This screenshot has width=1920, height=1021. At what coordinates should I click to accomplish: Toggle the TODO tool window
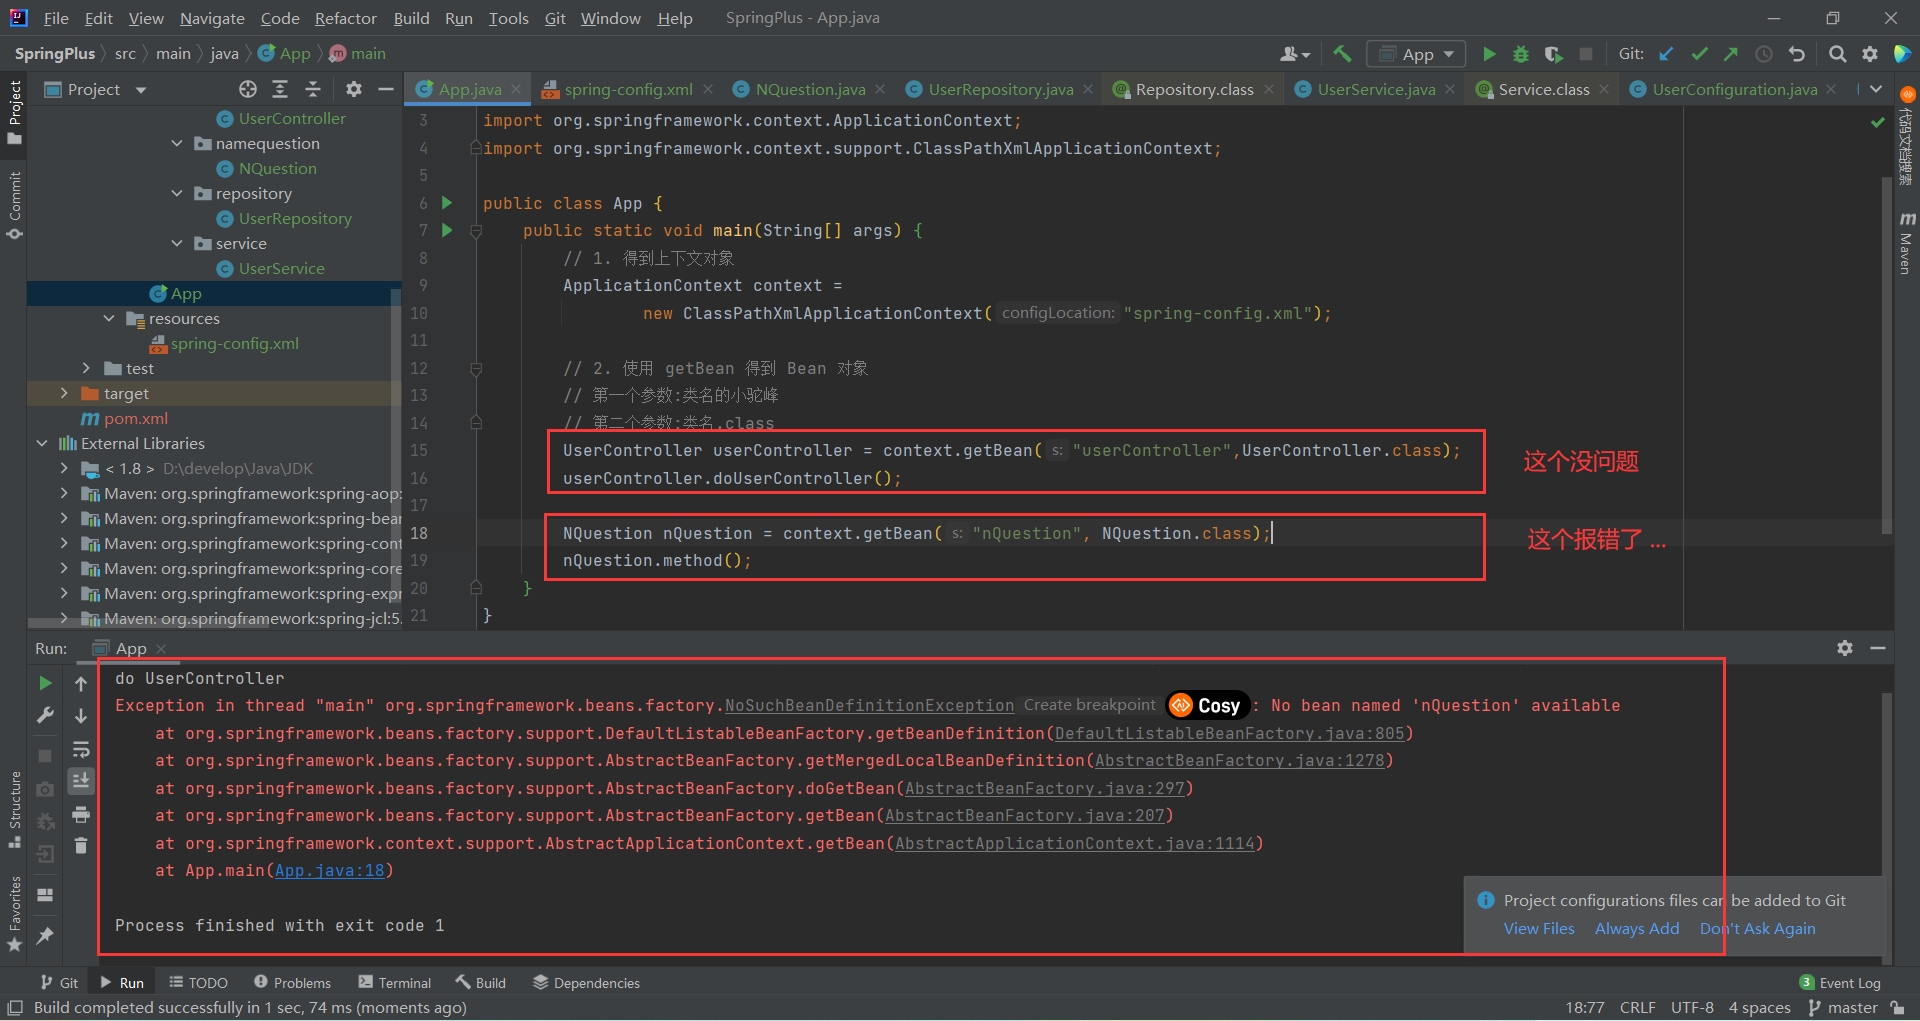click(198, 983)
